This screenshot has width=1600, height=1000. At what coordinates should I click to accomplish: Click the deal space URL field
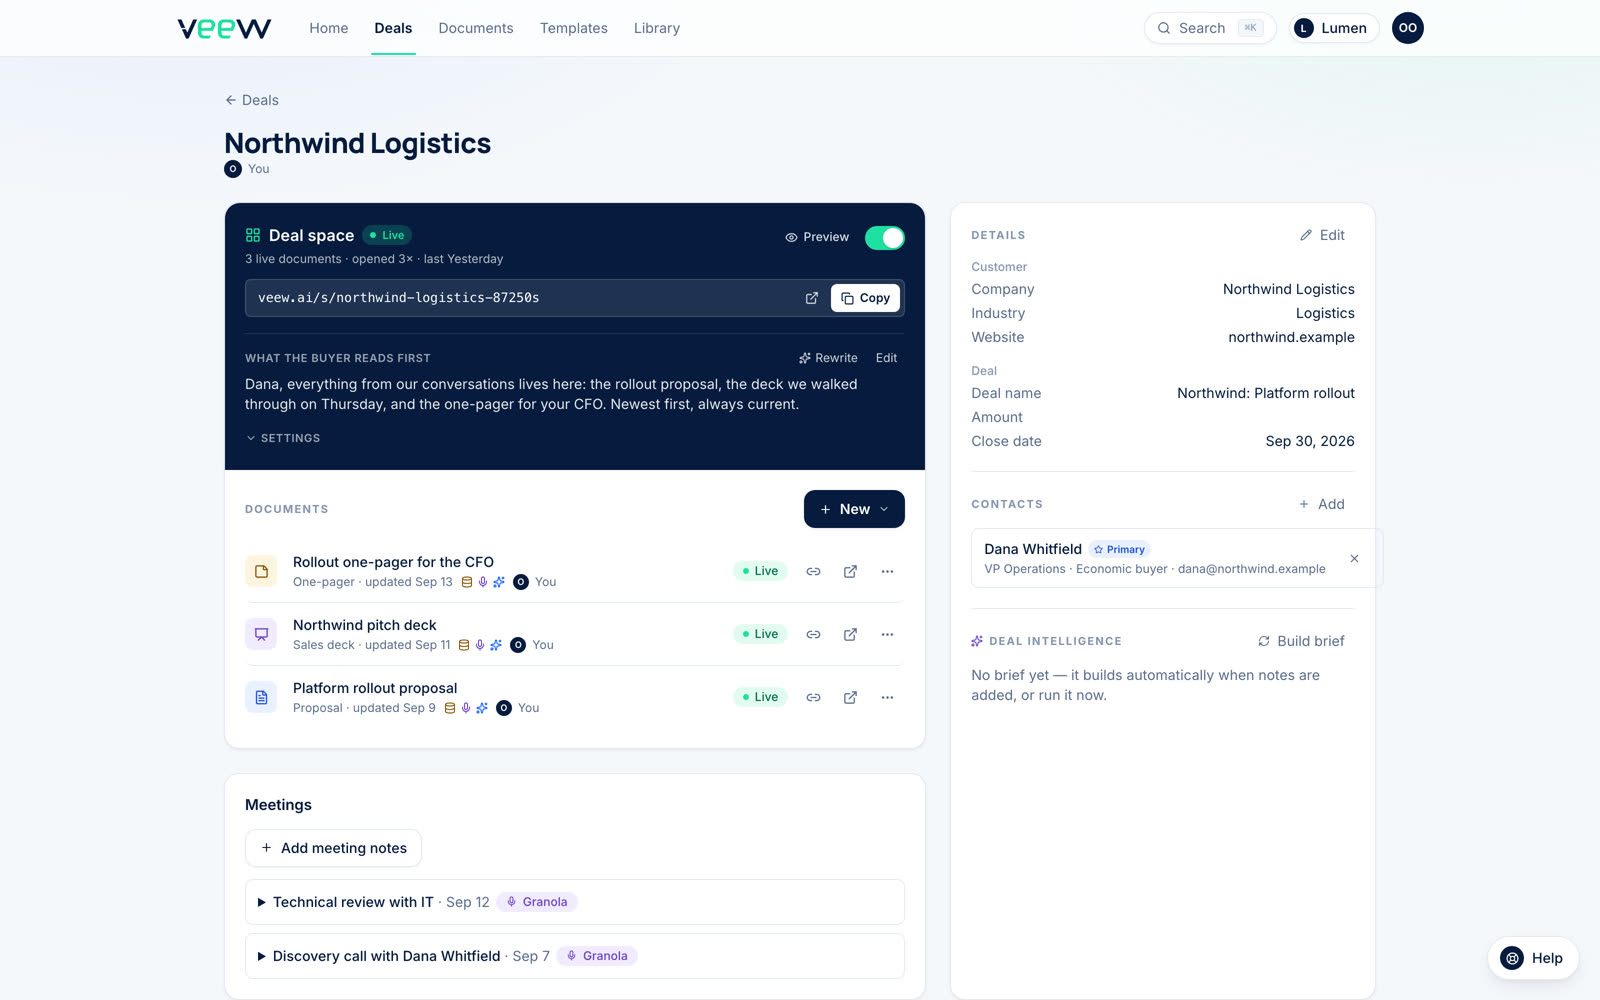[520, 298]
